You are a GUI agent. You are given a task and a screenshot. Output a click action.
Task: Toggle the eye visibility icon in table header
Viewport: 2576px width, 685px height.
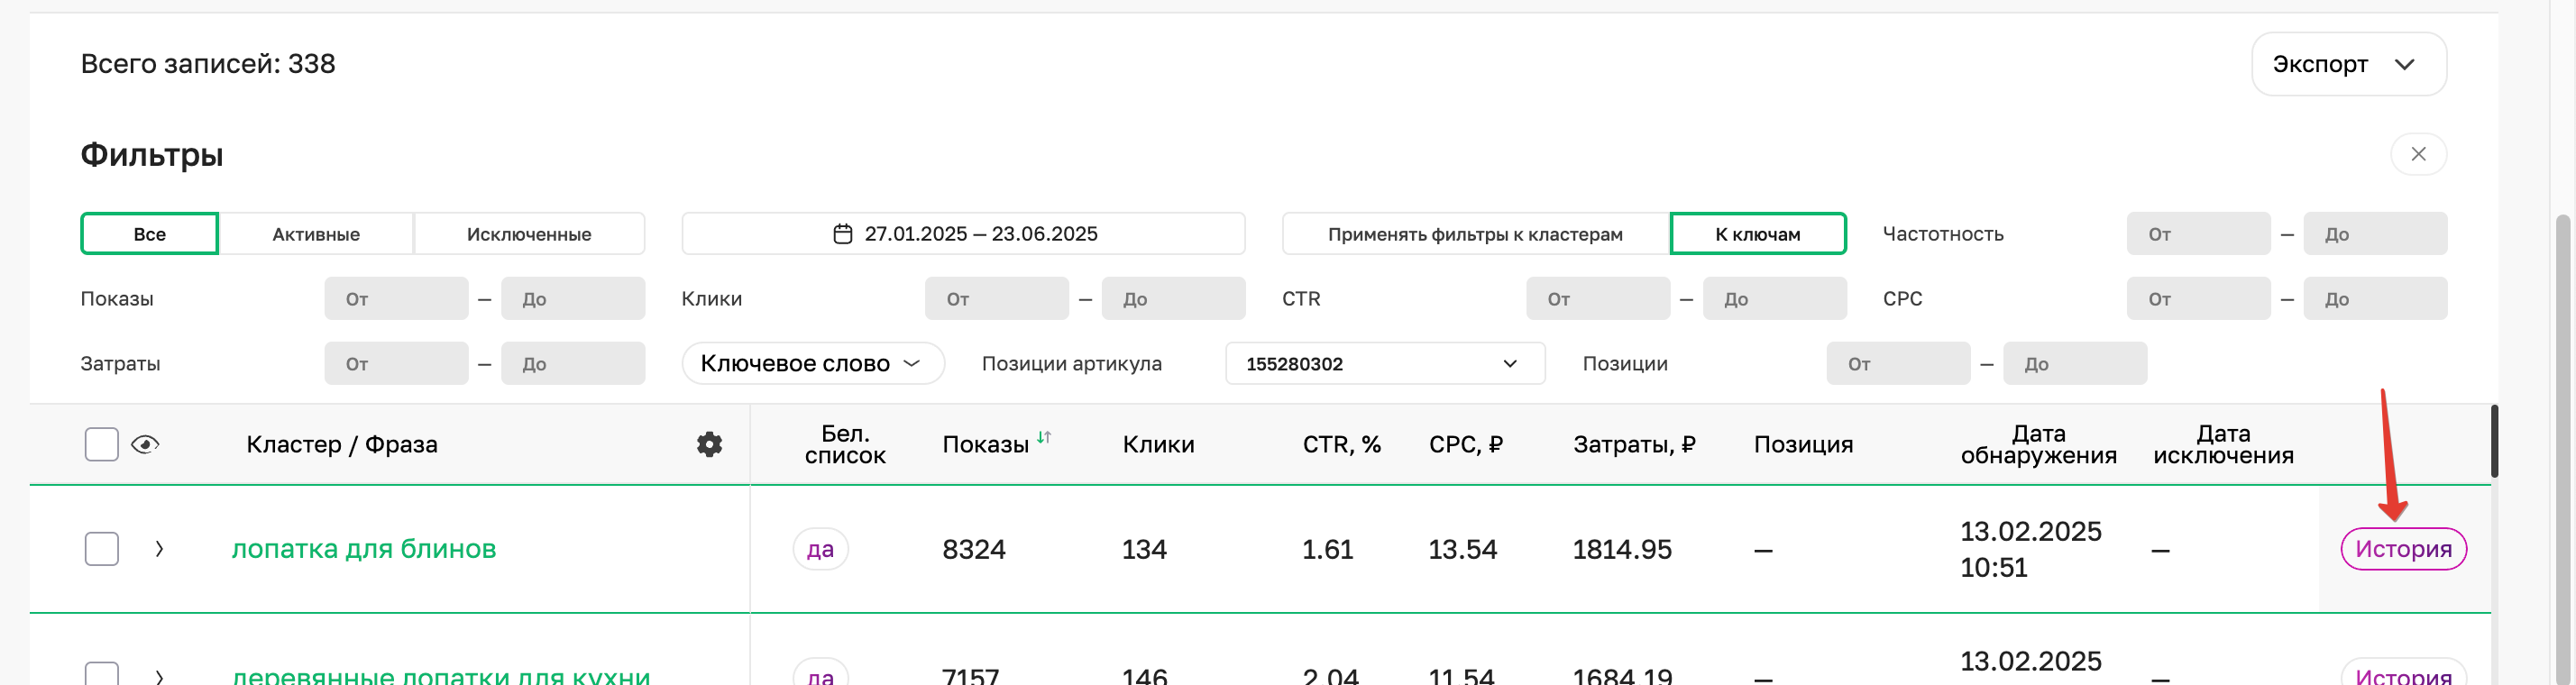click(x=145, y=444)
